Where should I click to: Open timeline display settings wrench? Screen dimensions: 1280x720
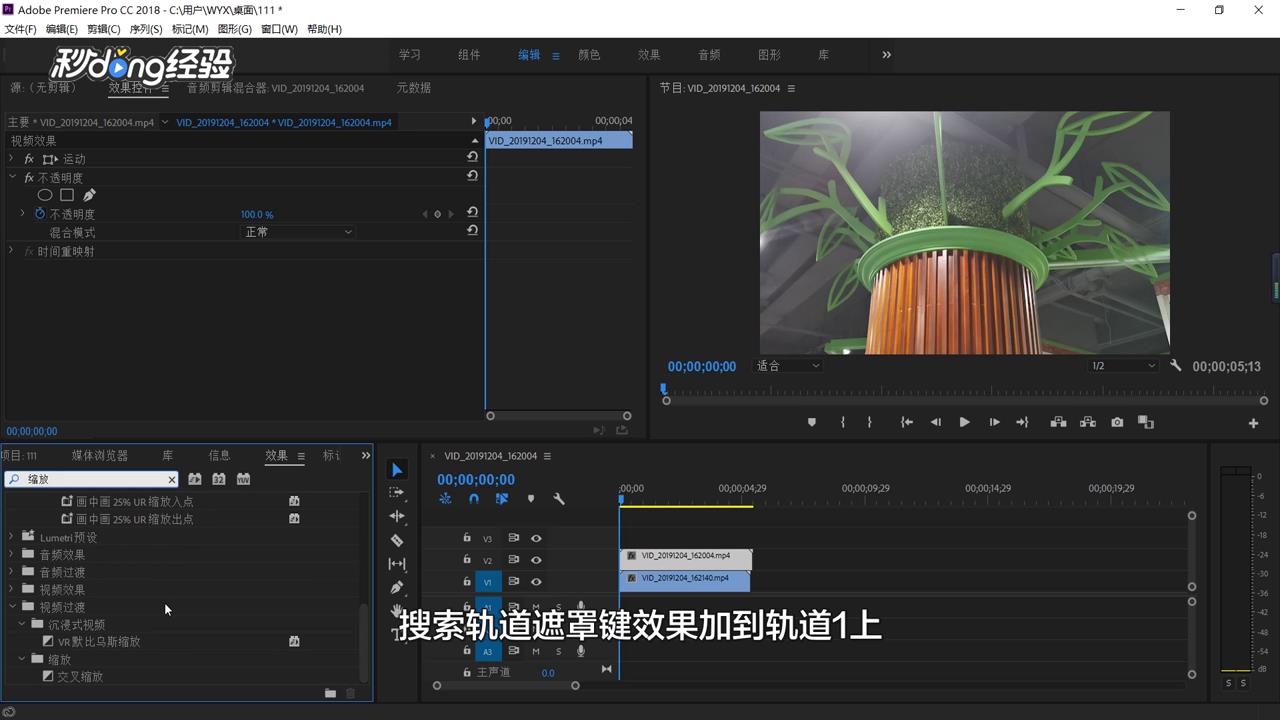pos(559,499)
